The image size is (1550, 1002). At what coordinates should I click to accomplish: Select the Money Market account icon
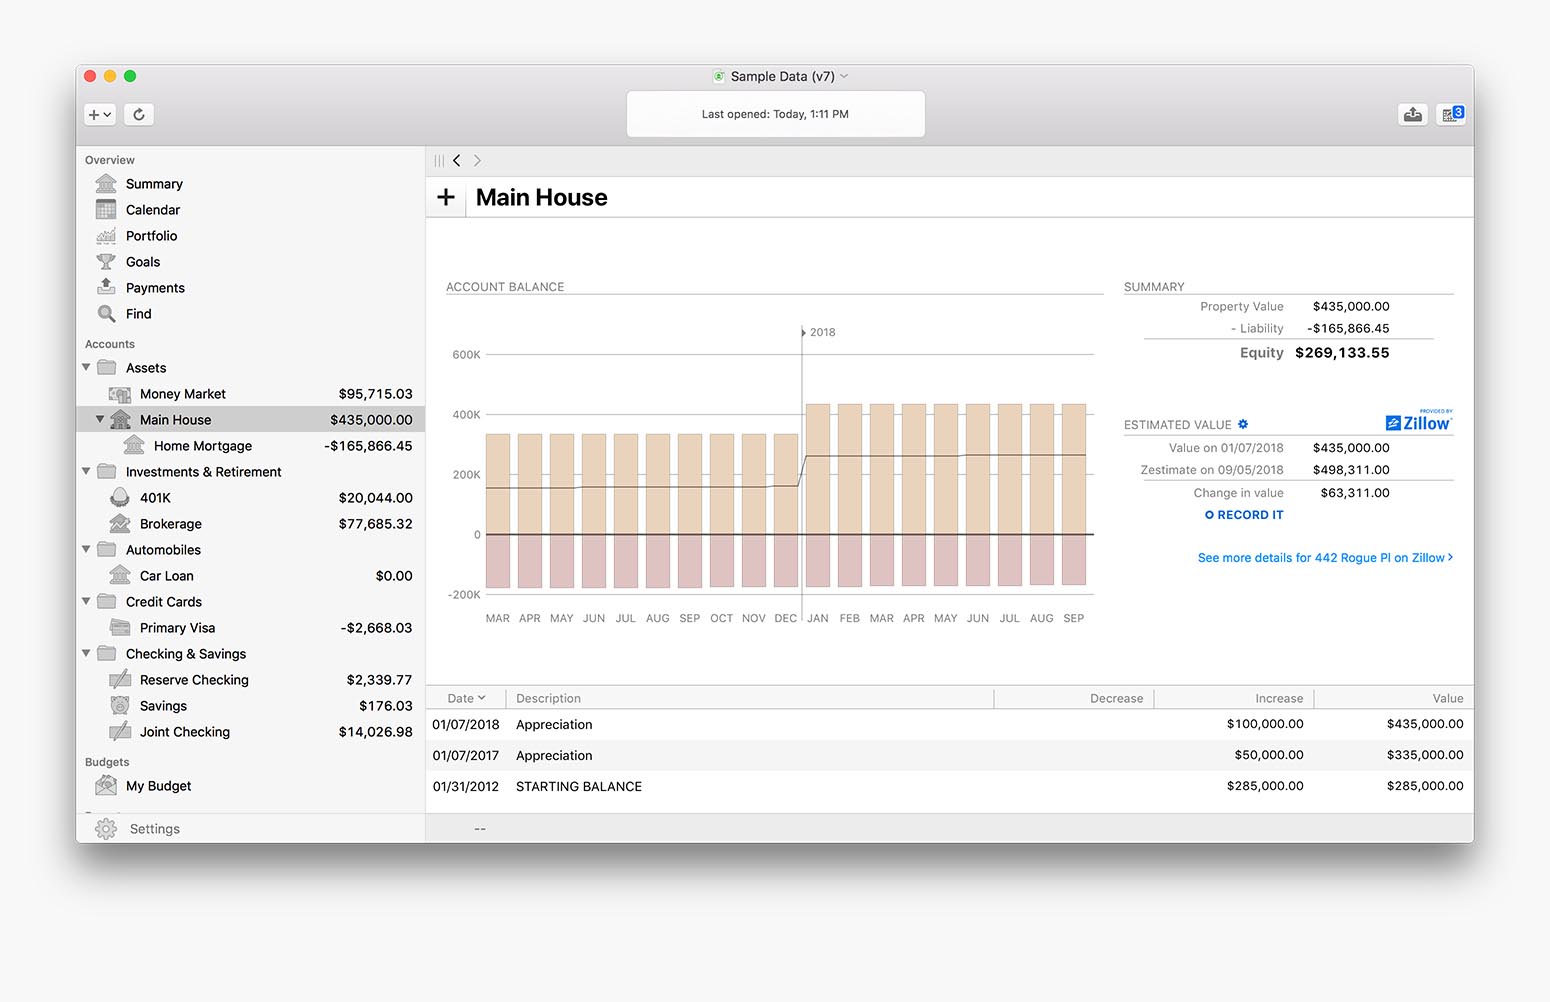coord(120,394)
